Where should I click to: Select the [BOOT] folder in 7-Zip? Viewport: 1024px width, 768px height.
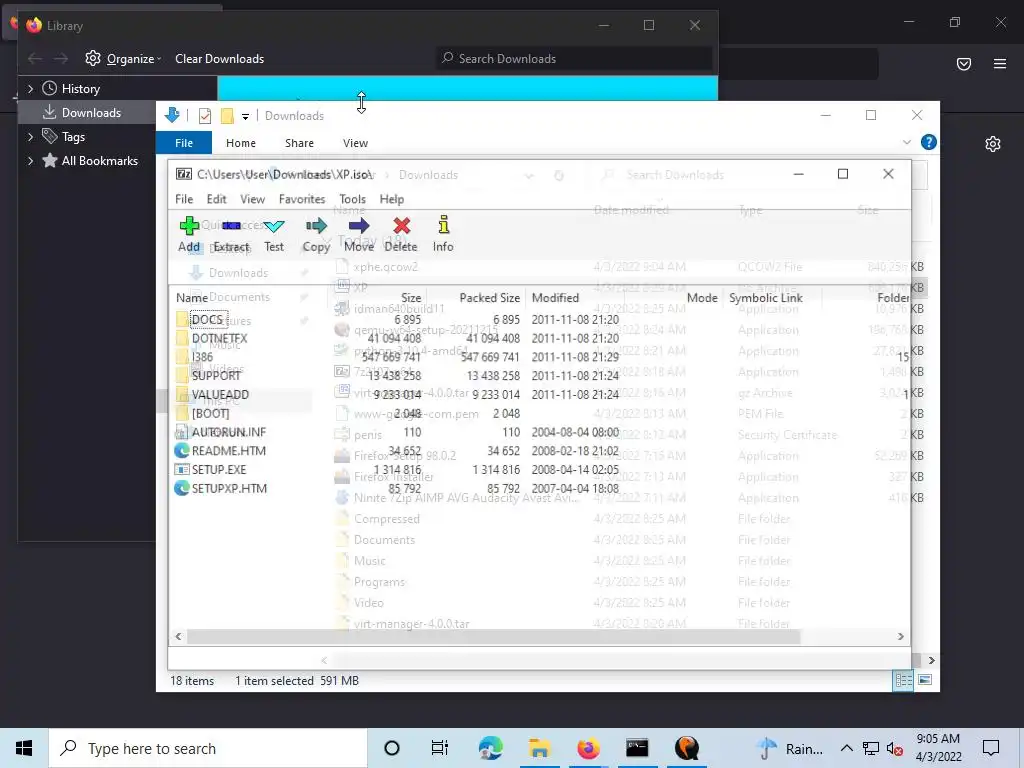[210, 413]
